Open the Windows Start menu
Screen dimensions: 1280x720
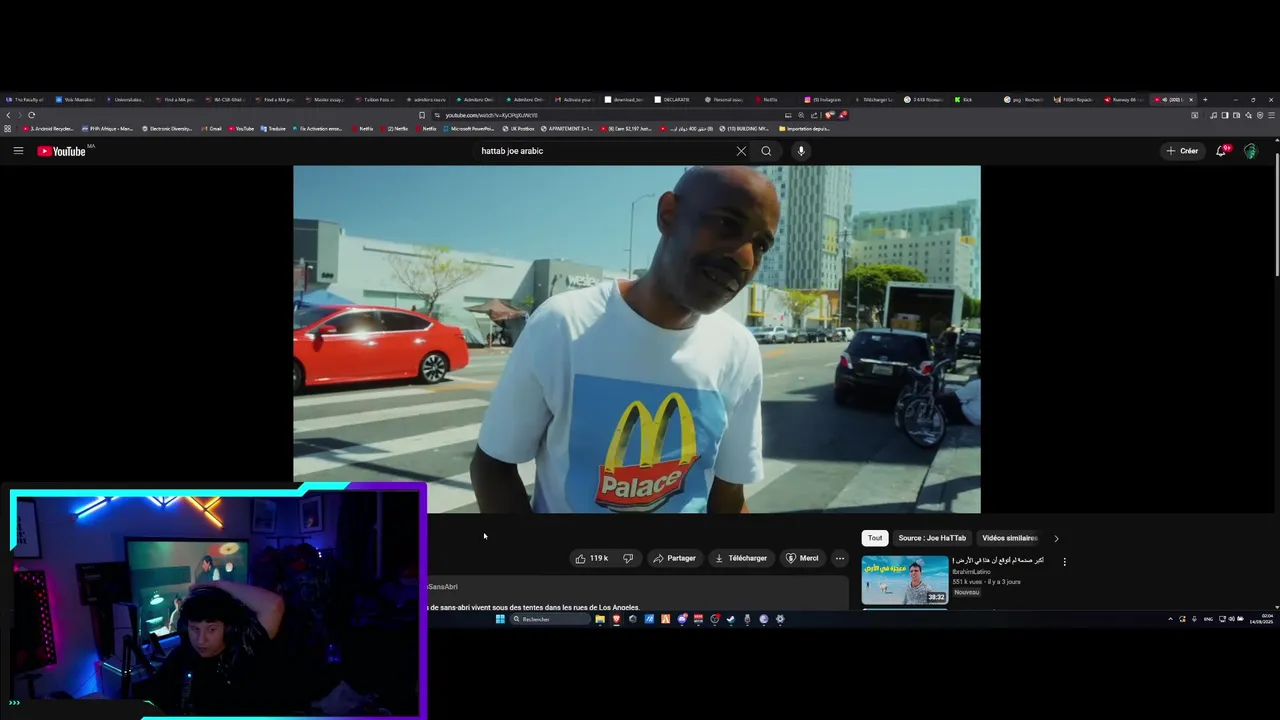[x=501, y=619]
